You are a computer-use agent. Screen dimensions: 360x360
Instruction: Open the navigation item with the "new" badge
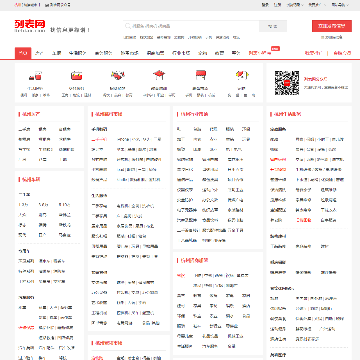[x=260, y=53]
